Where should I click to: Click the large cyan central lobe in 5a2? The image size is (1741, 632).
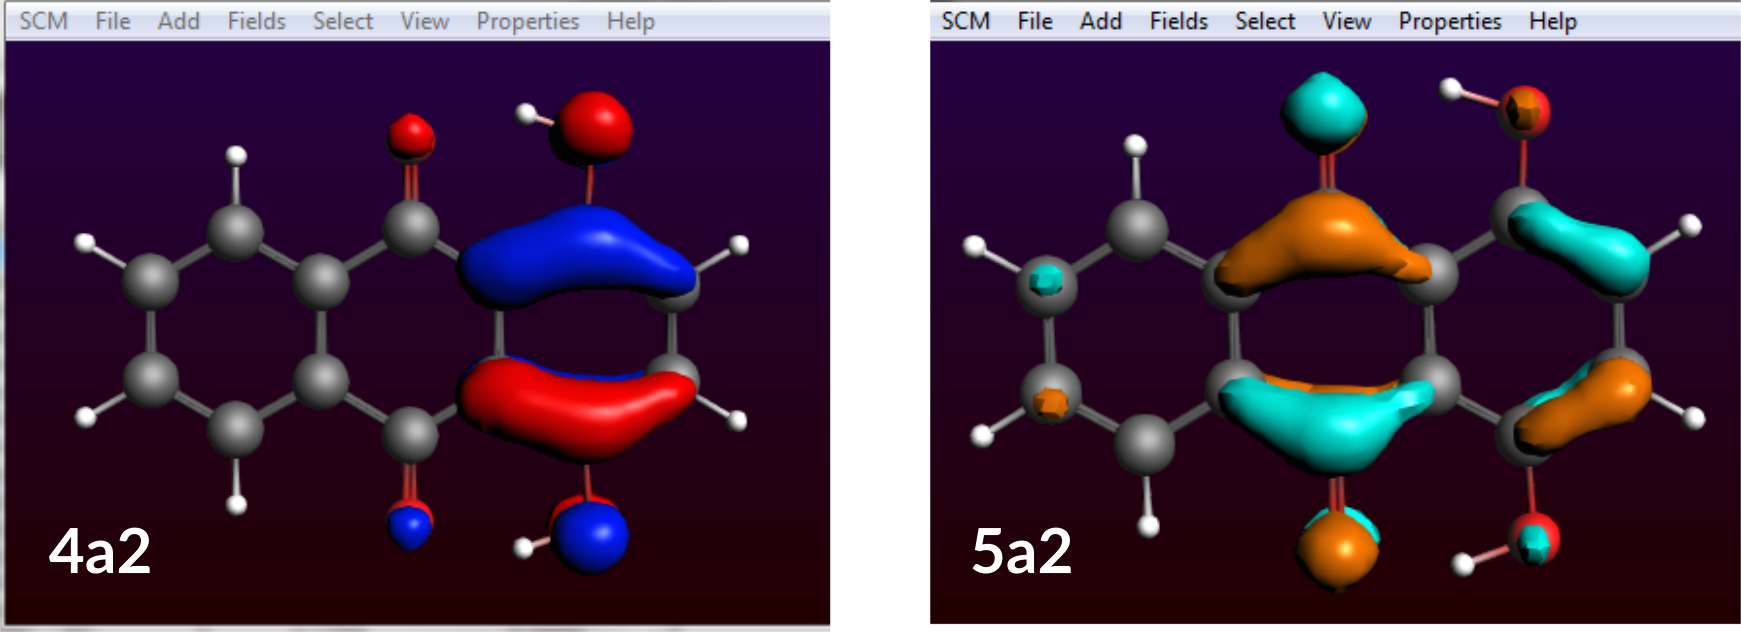click(1320, 420)
